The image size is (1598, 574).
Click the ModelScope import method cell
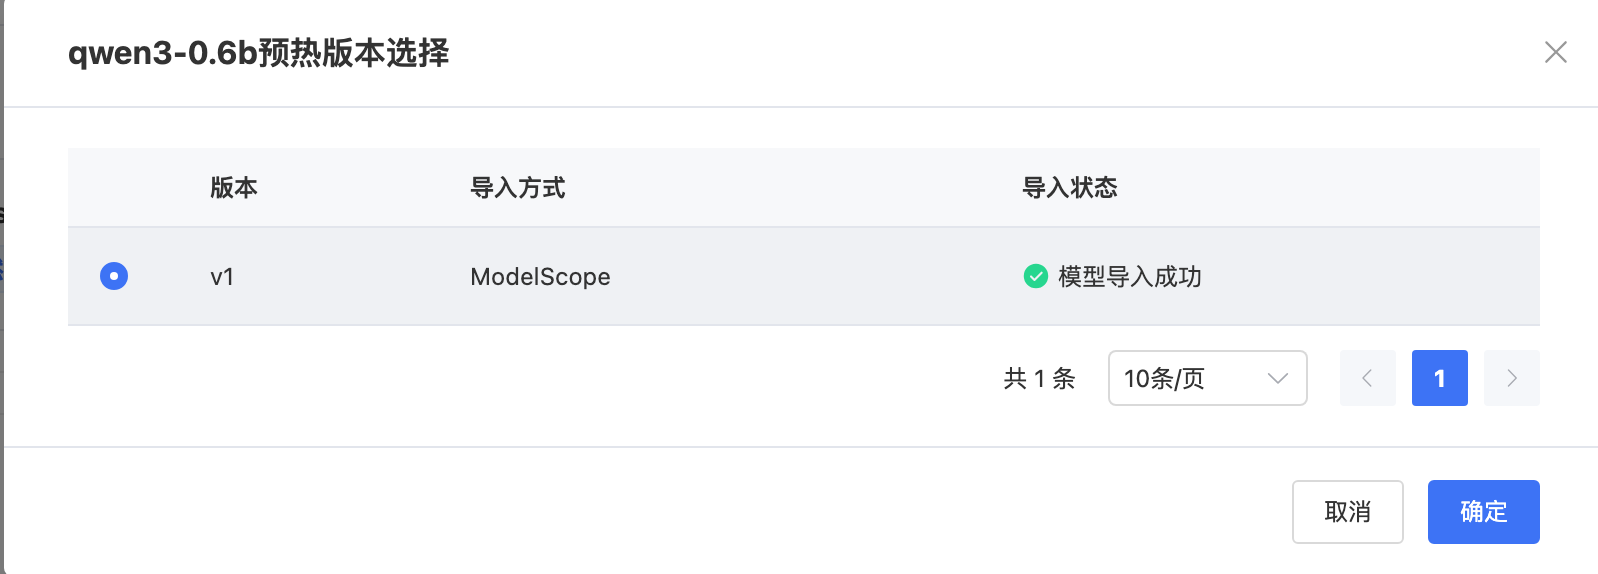[x=540, y=277]
